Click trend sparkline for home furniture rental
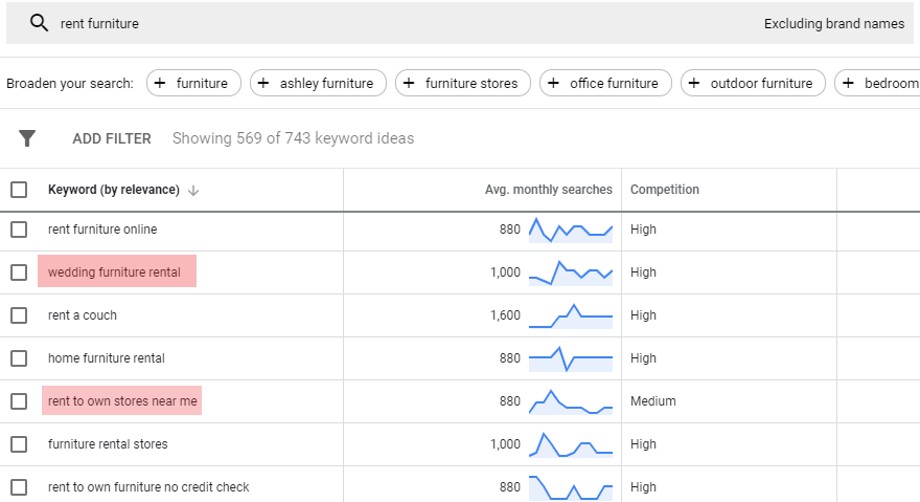 [570, 358]
